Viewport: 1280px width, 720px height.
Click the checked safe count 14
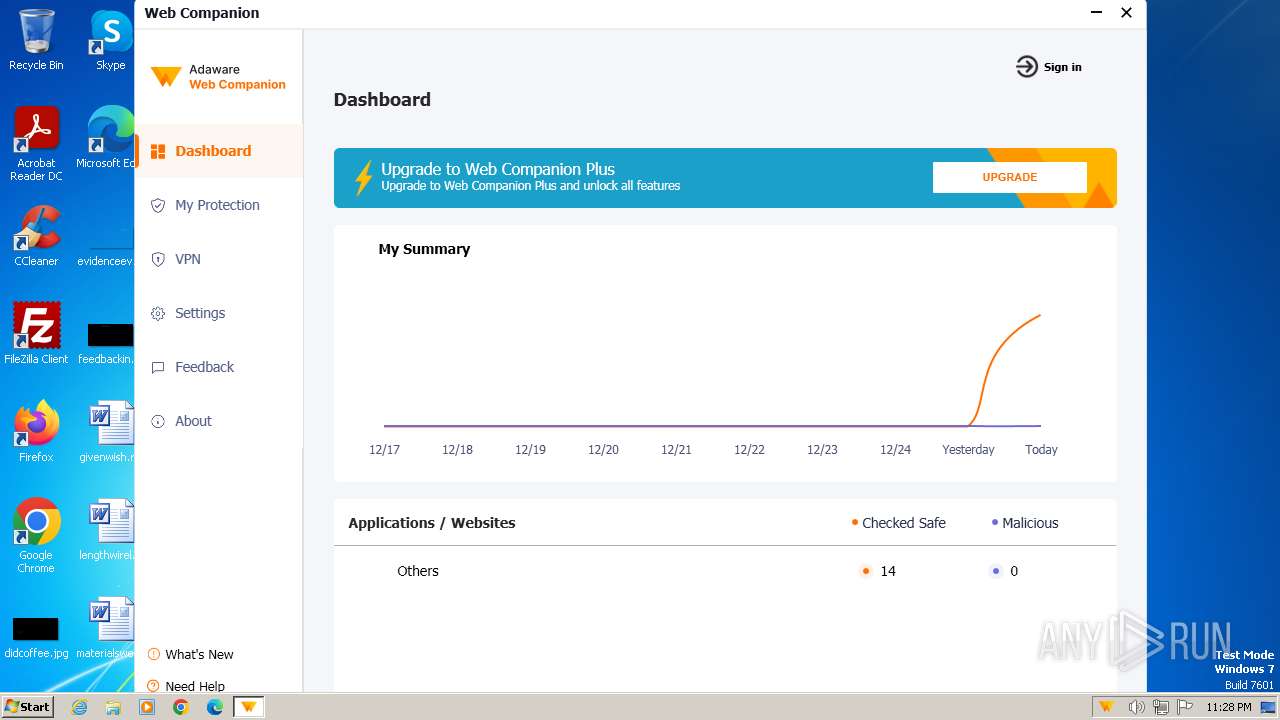[888, 571]
